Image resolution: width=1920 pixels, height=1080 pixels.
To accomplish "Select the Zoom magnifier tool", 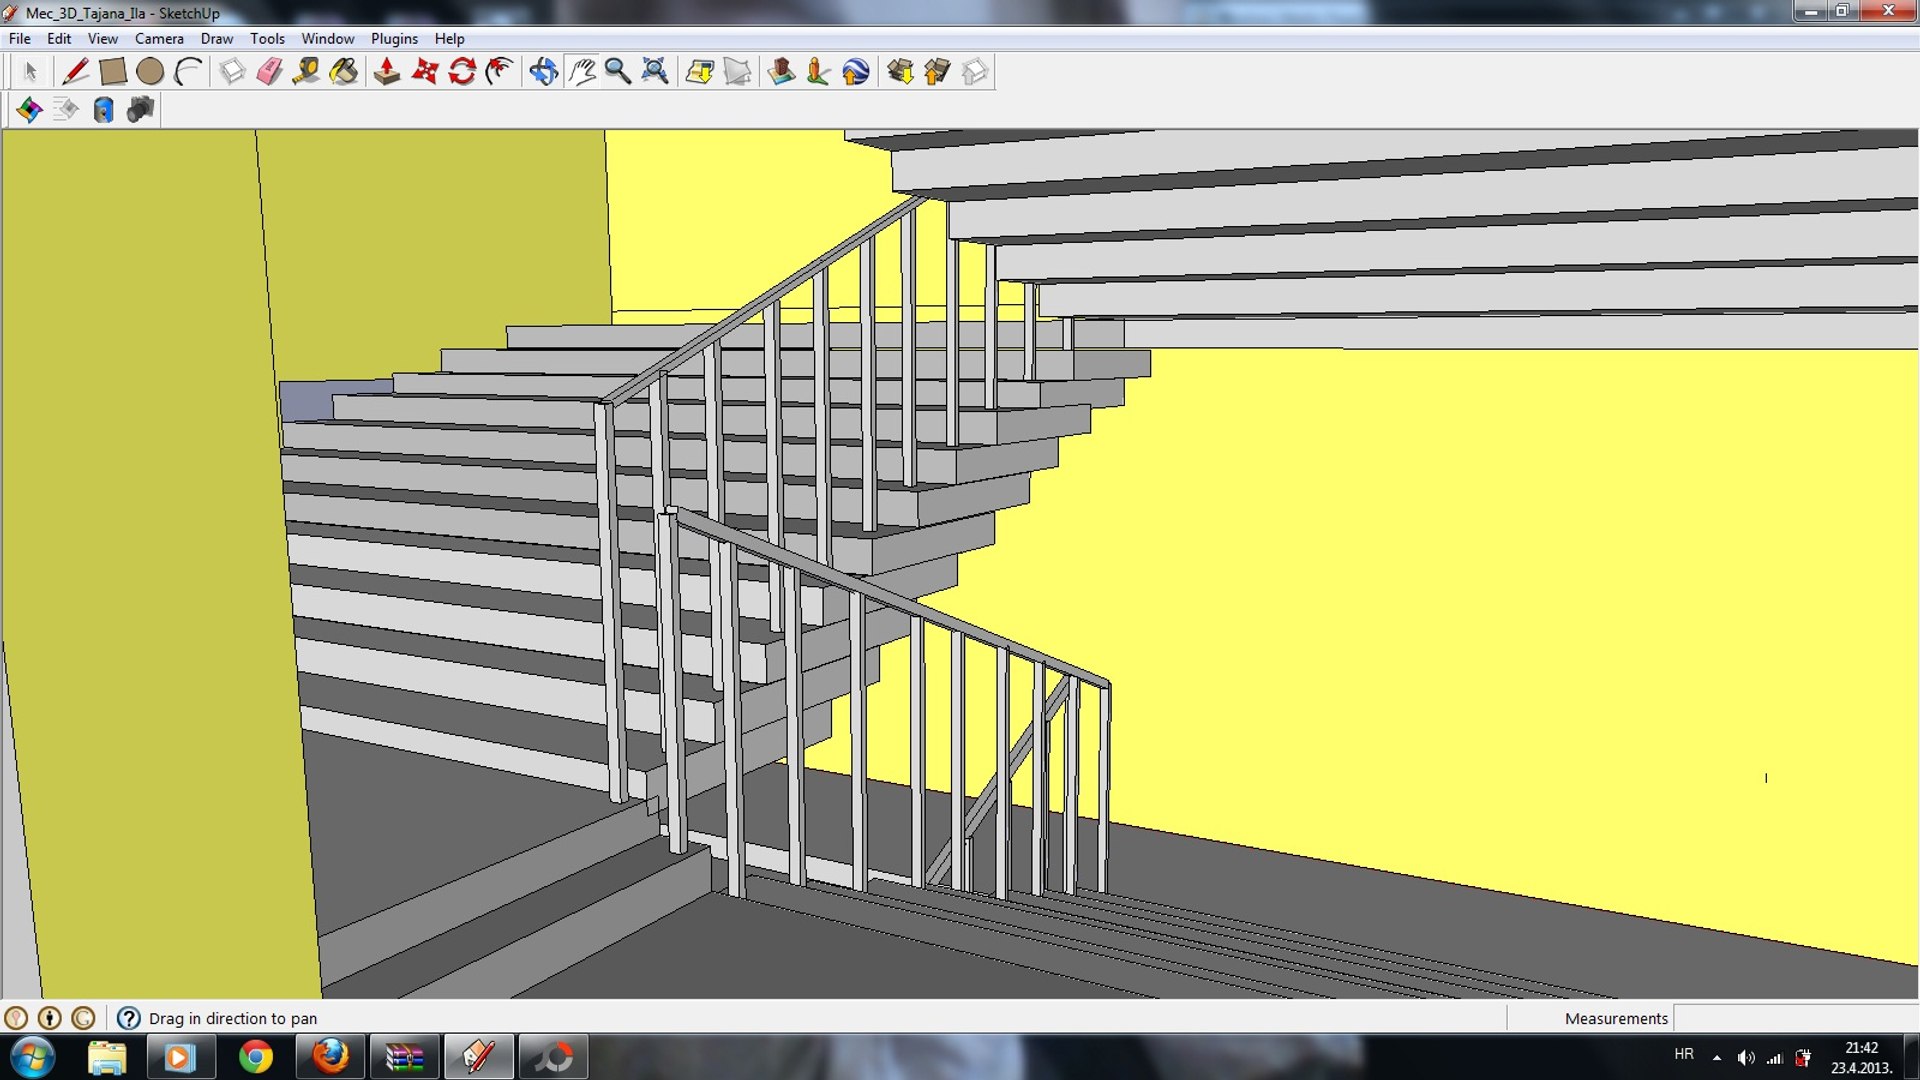I will [x=618, y=72].
